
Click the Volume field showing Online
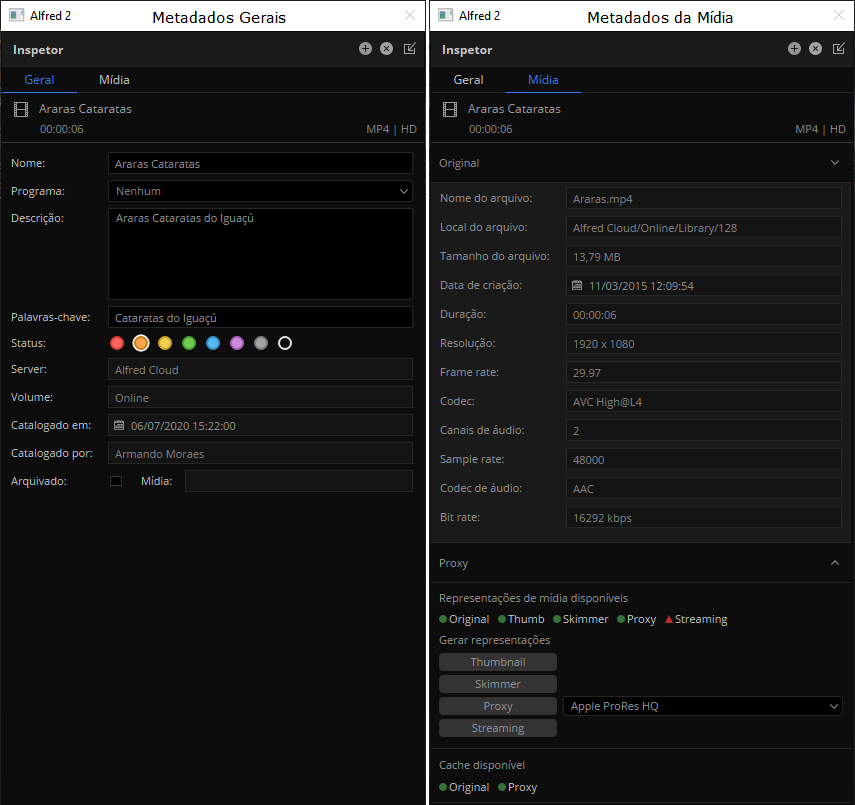[x=260, y=398]
